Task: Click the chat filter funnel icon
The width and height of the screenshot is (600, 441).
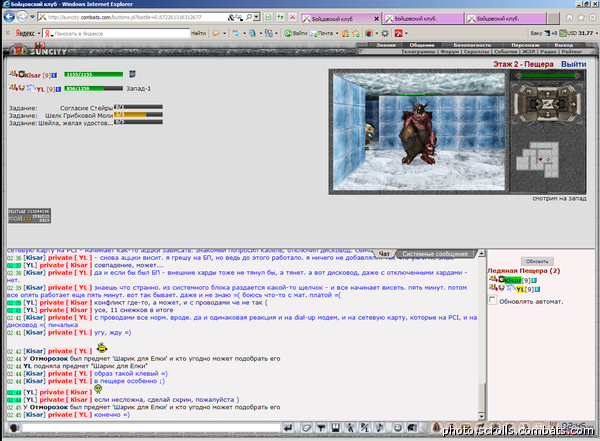Action: pyautogui.click(x=321, y=428)
